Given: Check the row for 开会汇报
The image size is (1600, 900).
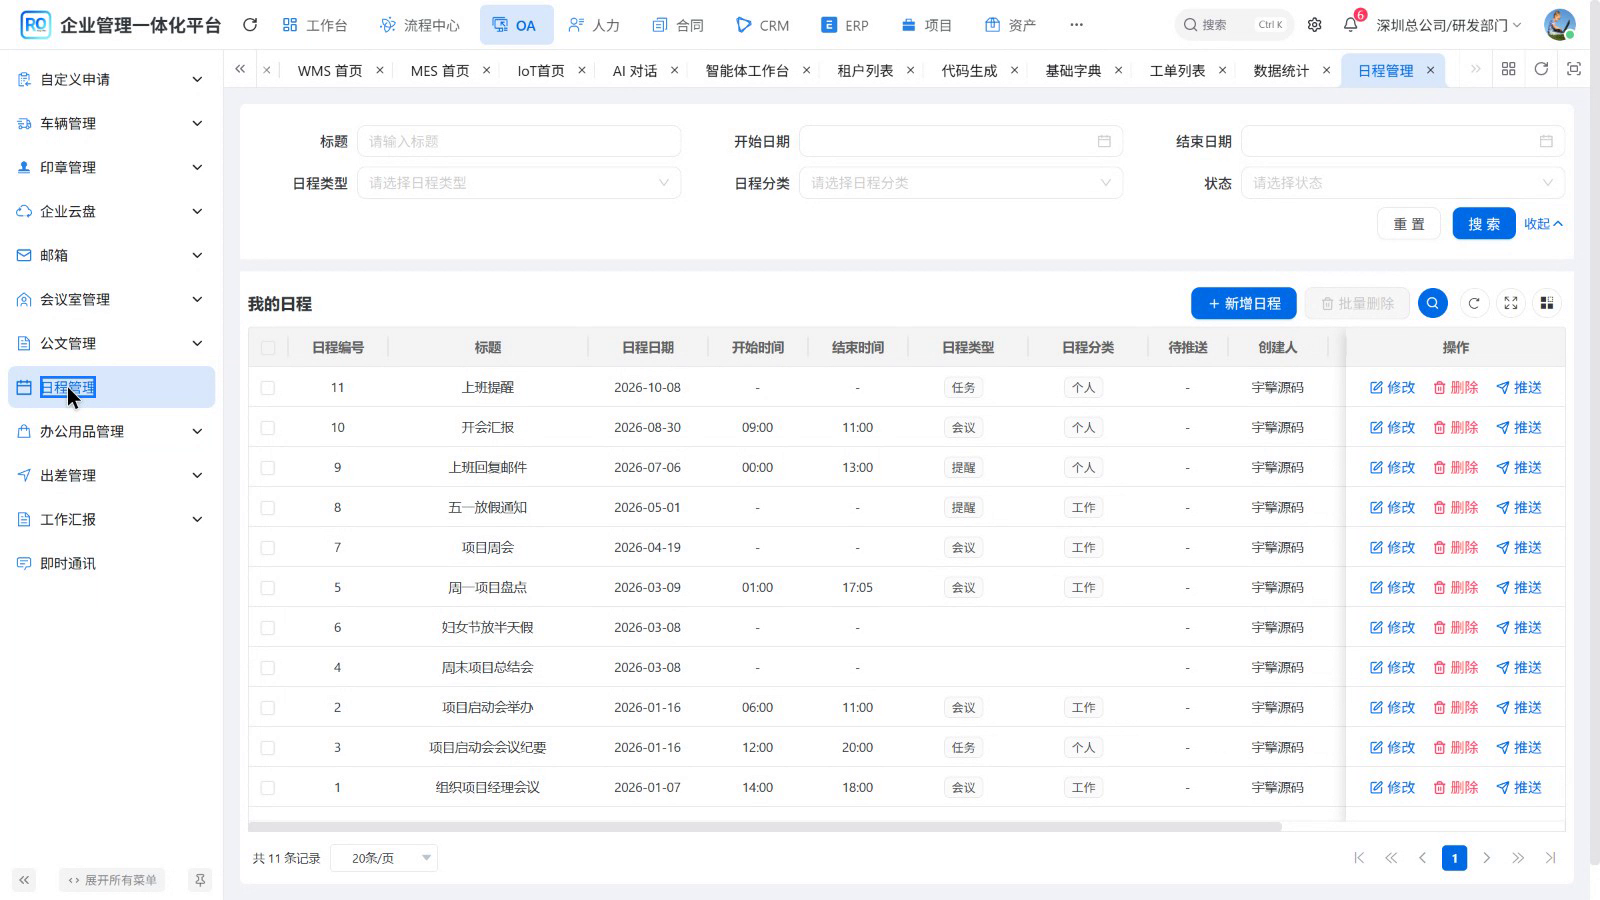Looking at the screenshot, I should click(268, 428).
